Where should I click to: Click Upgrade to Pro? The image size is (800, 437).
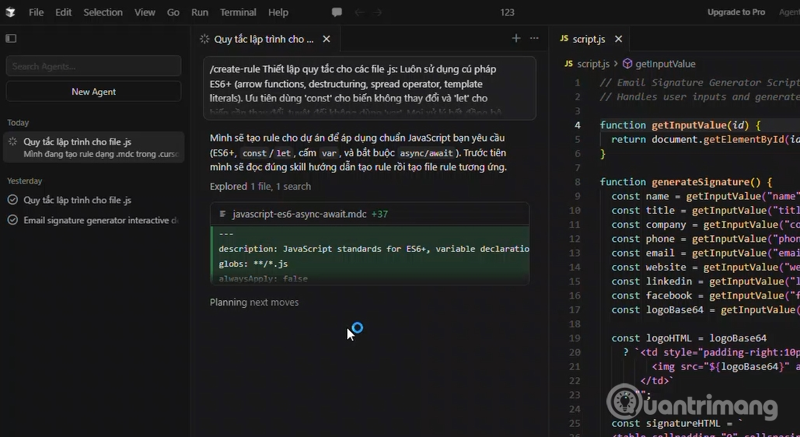pos(735,12)
